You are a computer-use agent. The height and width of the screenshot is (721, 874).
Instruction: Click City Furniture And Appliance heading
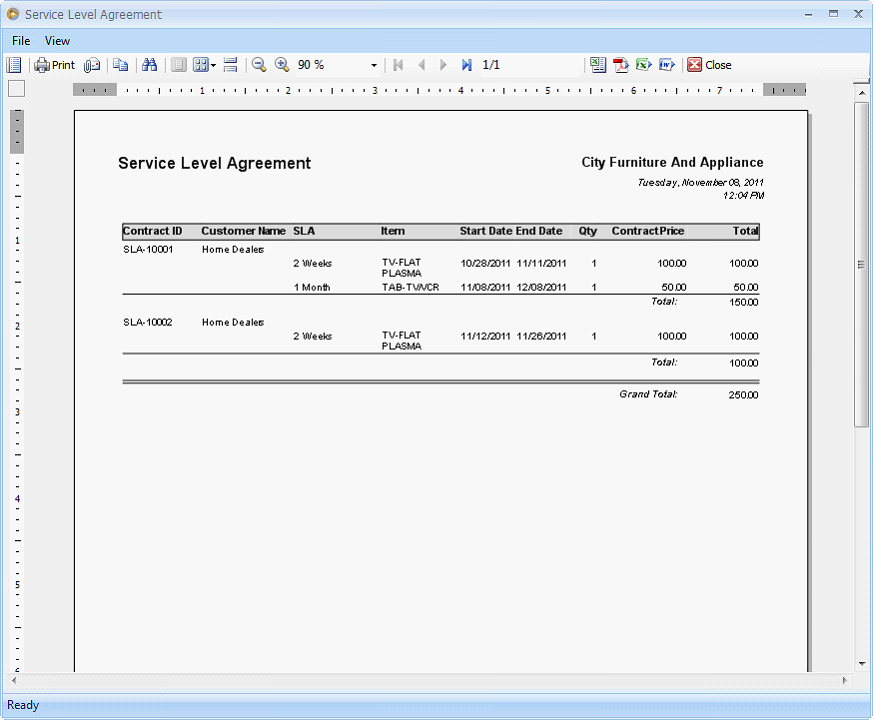pos(672,162)
